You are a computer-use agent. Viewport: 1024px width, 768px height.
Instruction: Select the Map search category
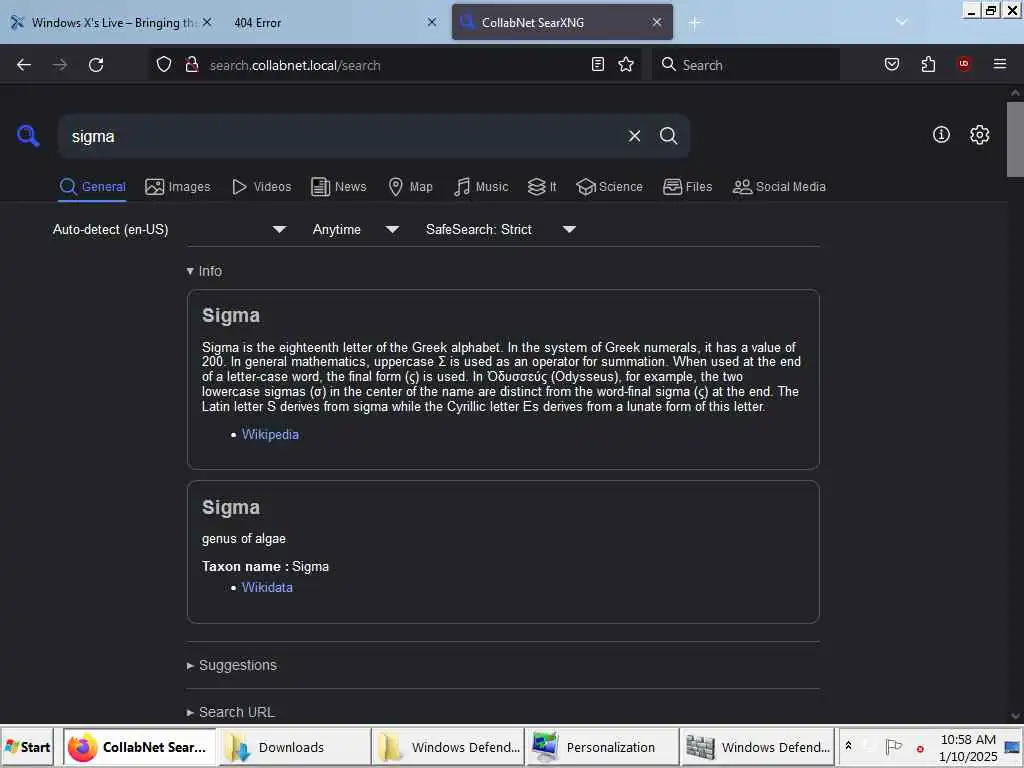pyautogui.click(x=410, y=187)
